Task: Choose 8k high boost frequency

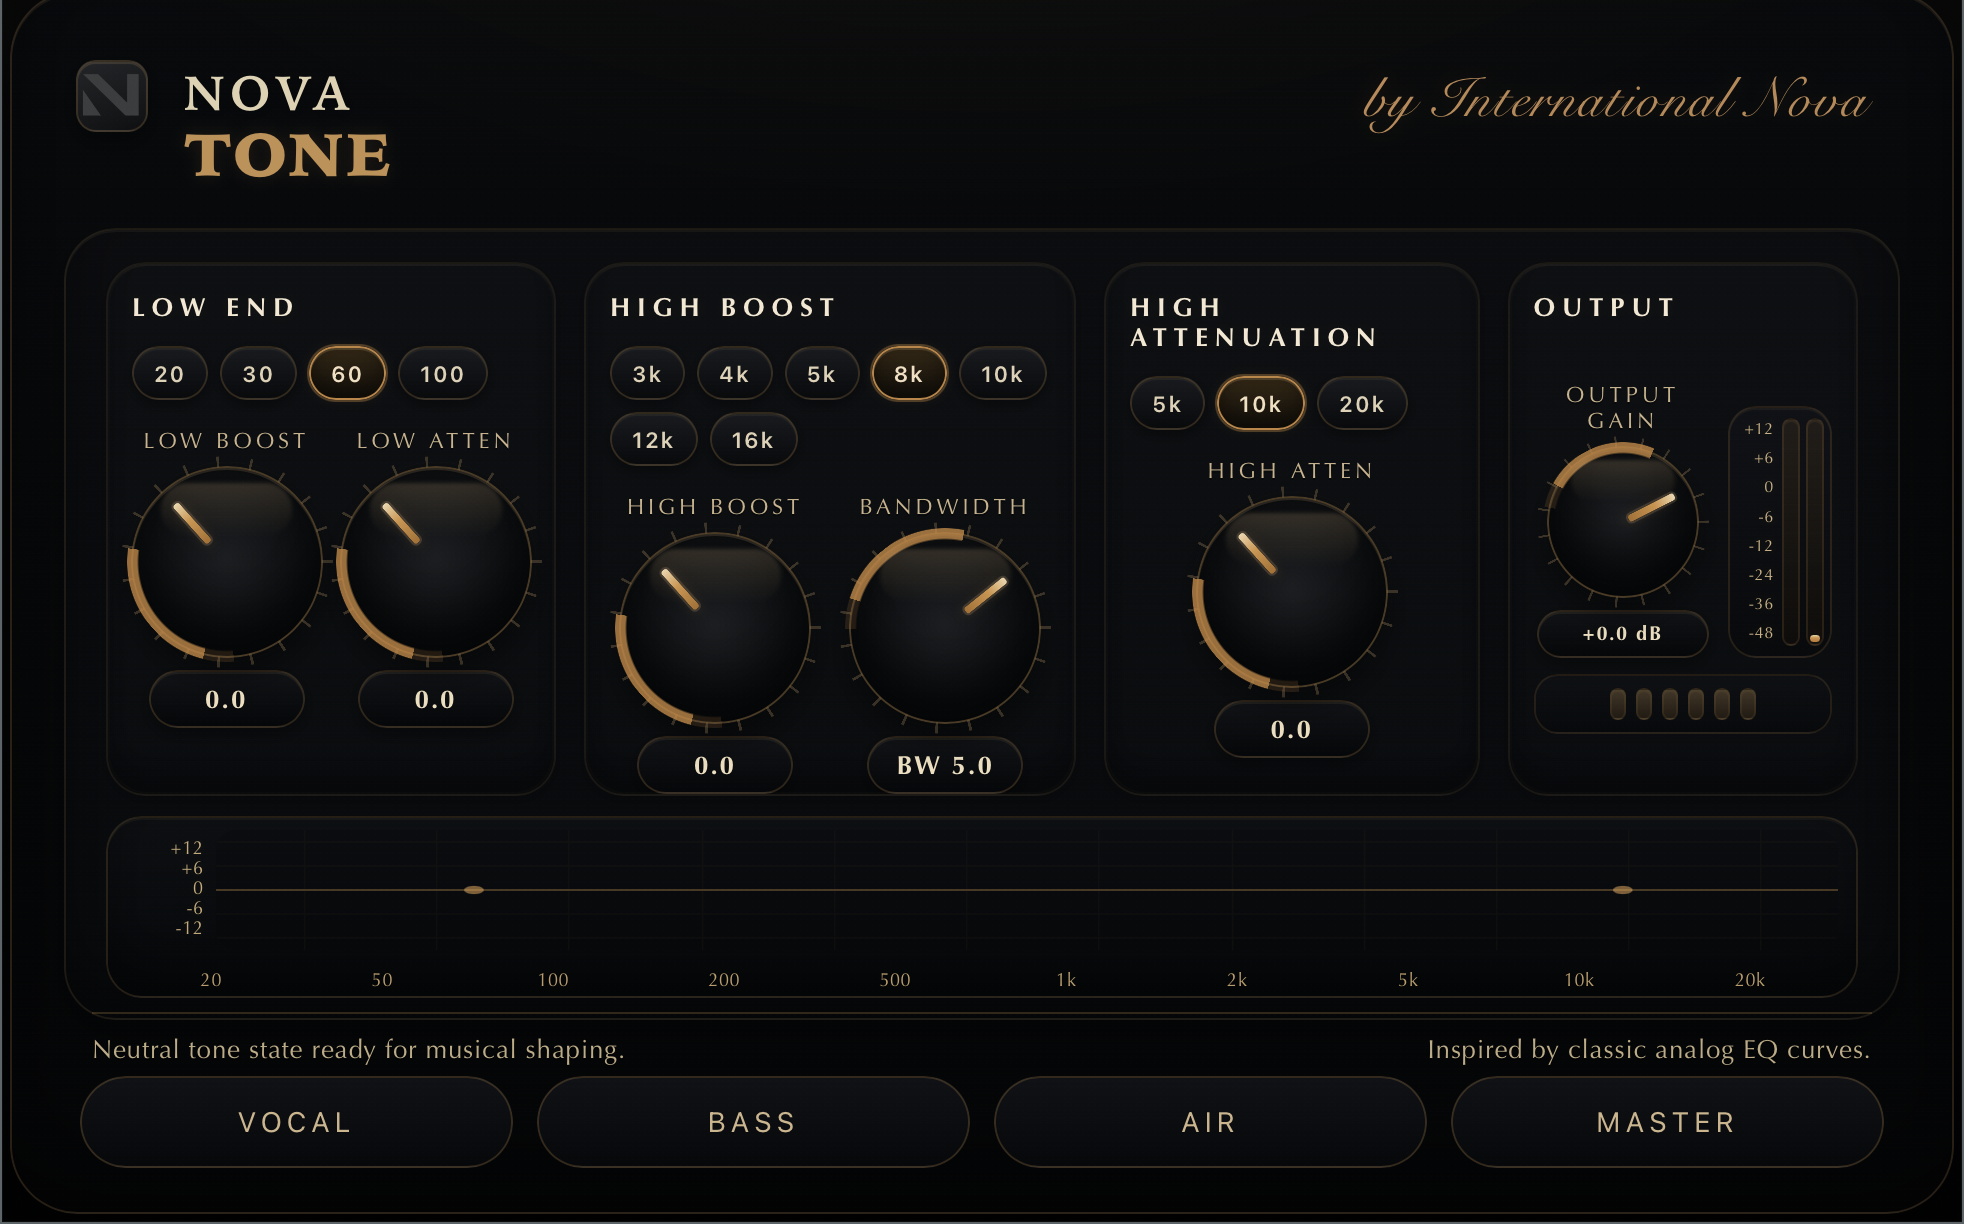Action: (909, 374)
